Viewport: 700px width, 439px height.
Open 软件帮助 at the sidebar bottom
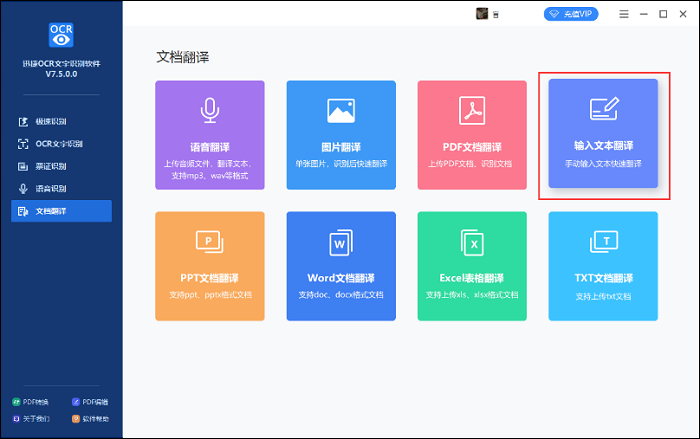(91, 419)
